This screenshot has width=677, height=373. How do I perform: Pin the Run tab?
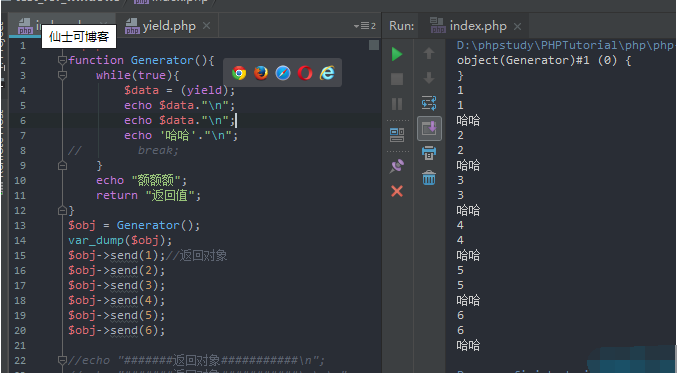(397, 166)
